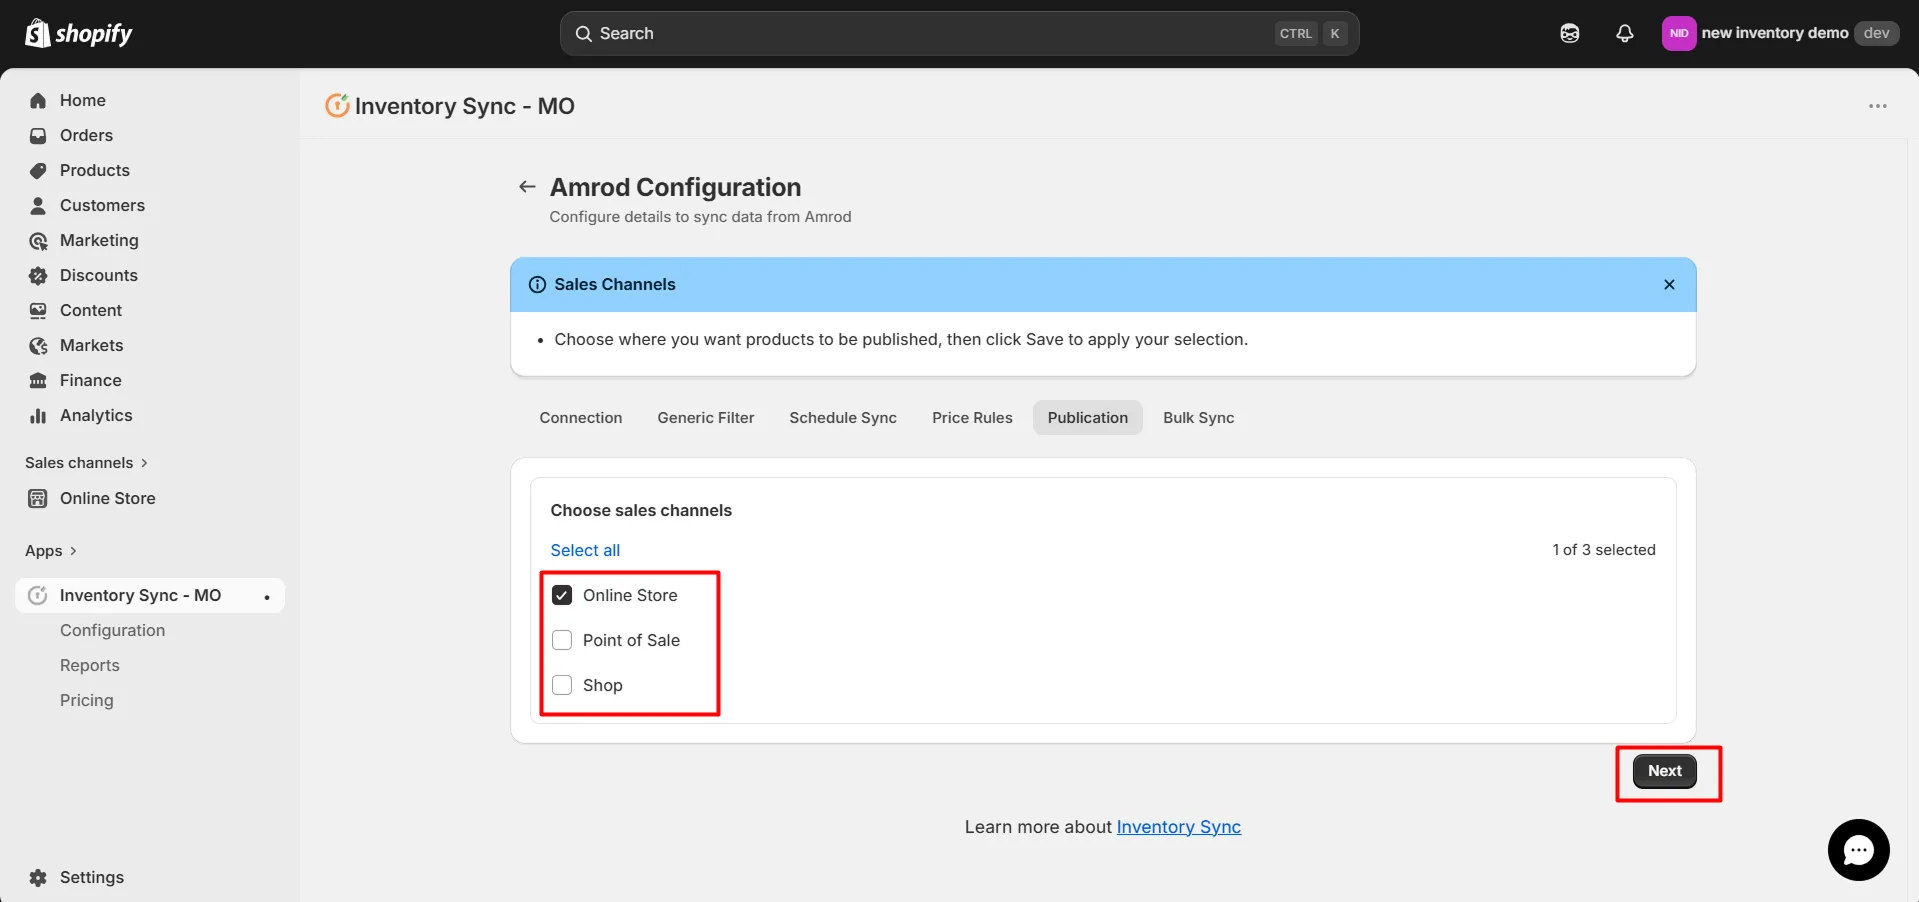The image size is (1919, 902).
Task: Navigate to Discounts
Action: pos(98,275)
